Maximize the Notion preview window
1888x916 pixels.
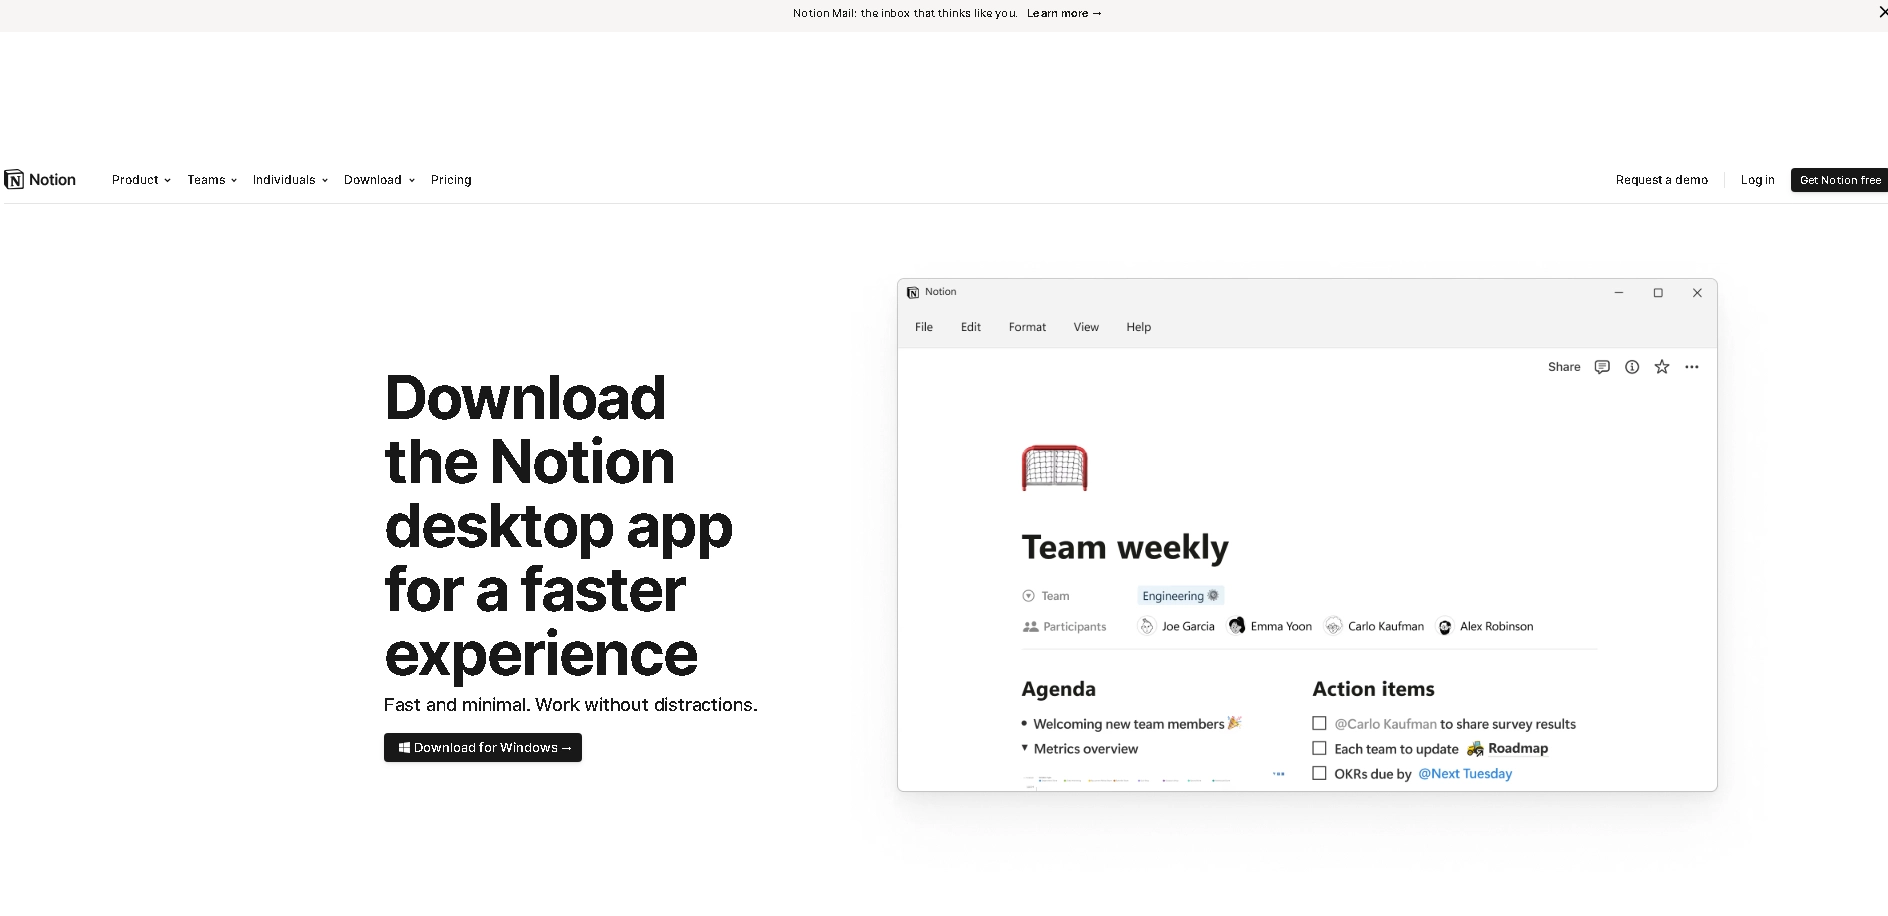coord(1658,293)
